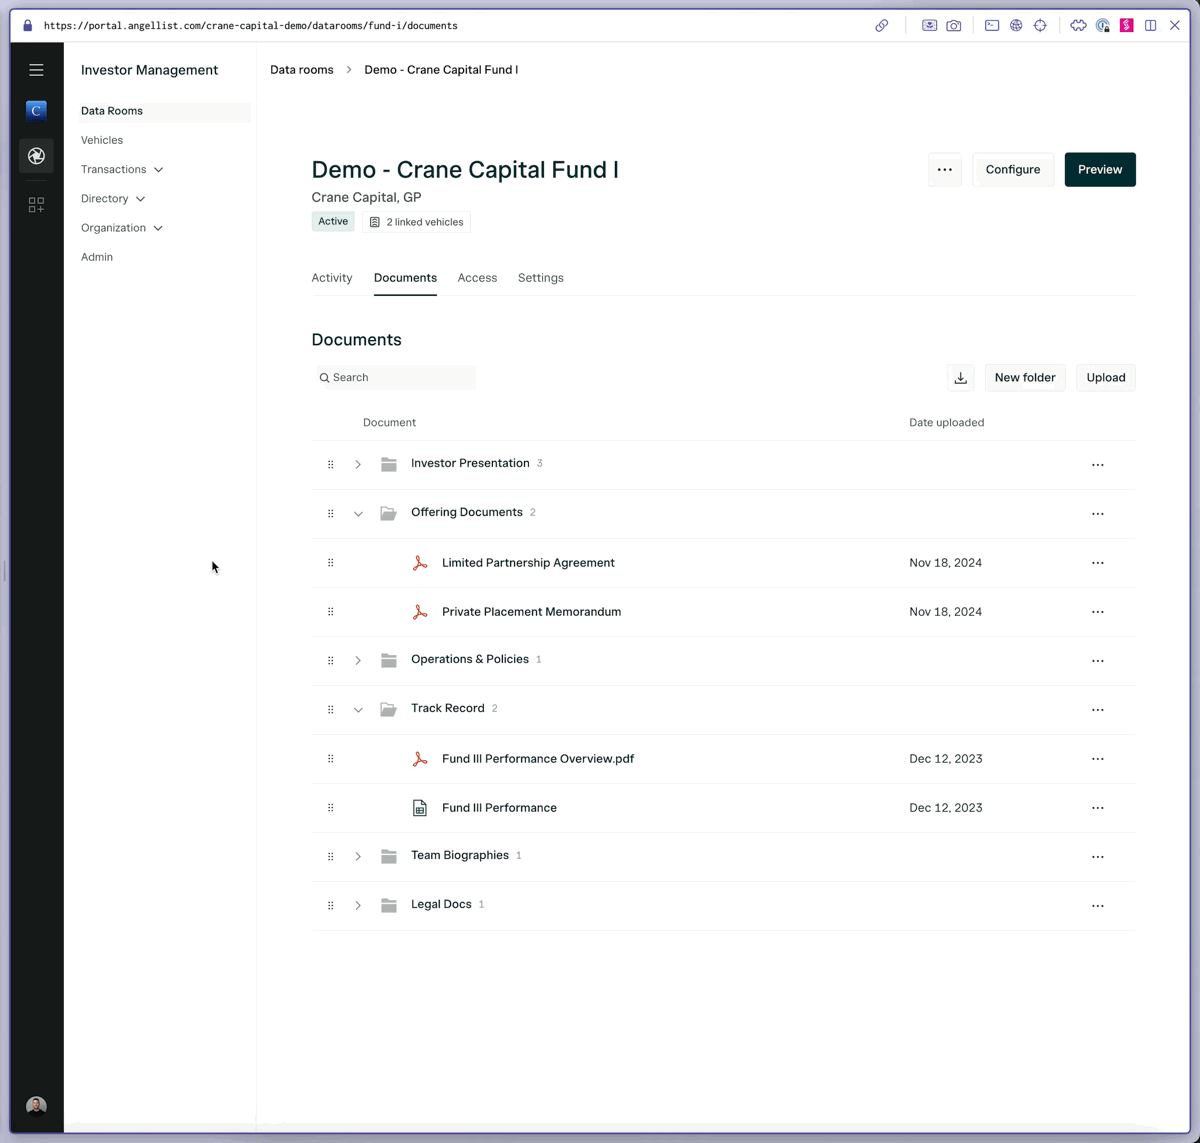Open the Settings tab
1200x1143 pixels.
pyautogui.click(x=541, y=278)
